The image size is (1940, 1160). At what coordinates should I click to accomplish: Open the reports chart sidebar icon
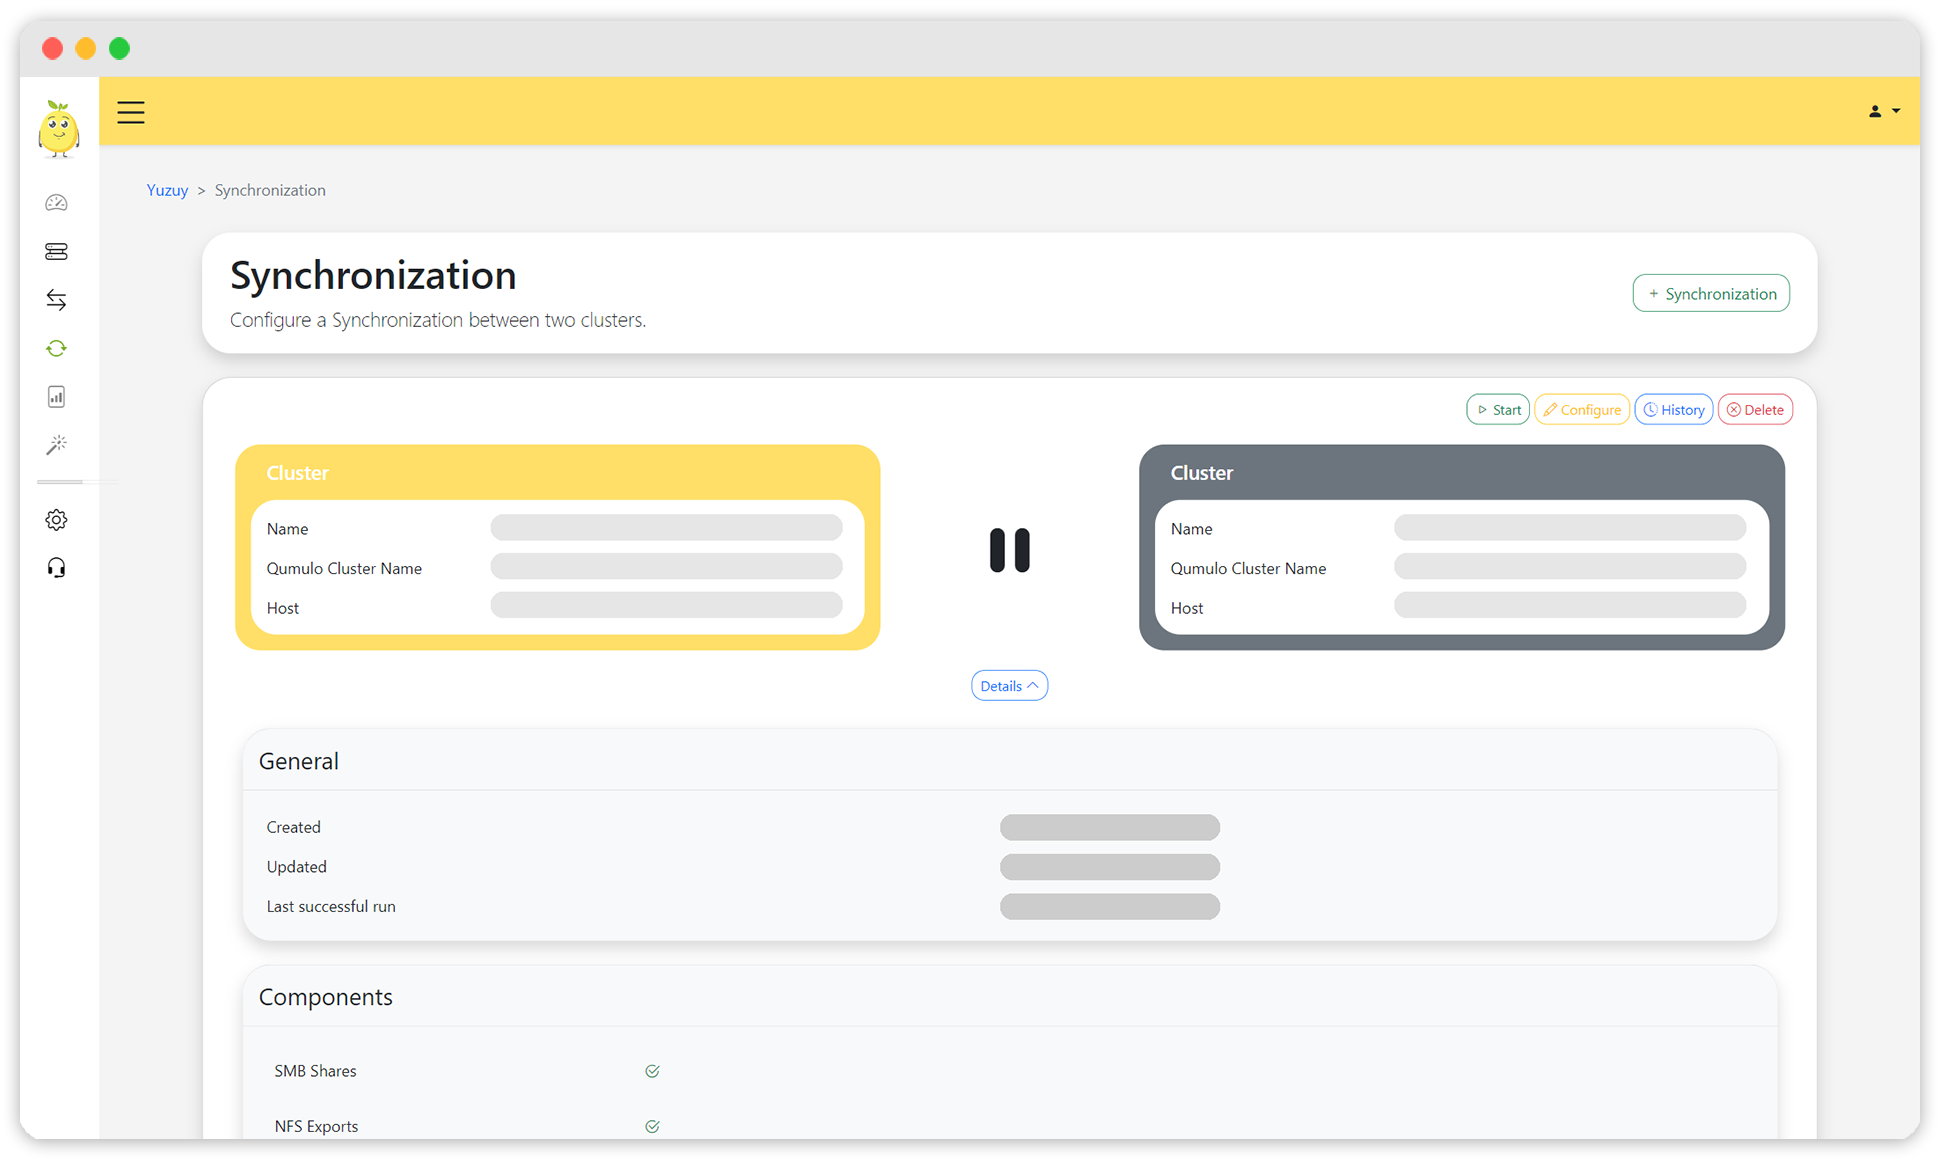coord(56,397)
